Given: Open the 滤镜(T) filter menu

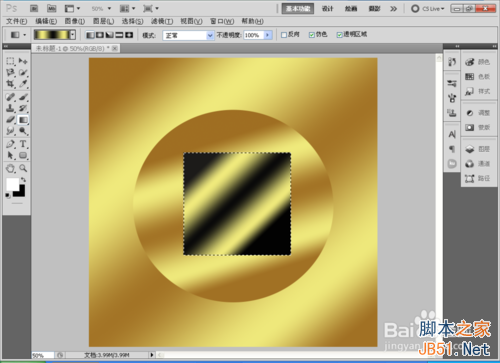Looking at the screenshot, I should 162,21.
